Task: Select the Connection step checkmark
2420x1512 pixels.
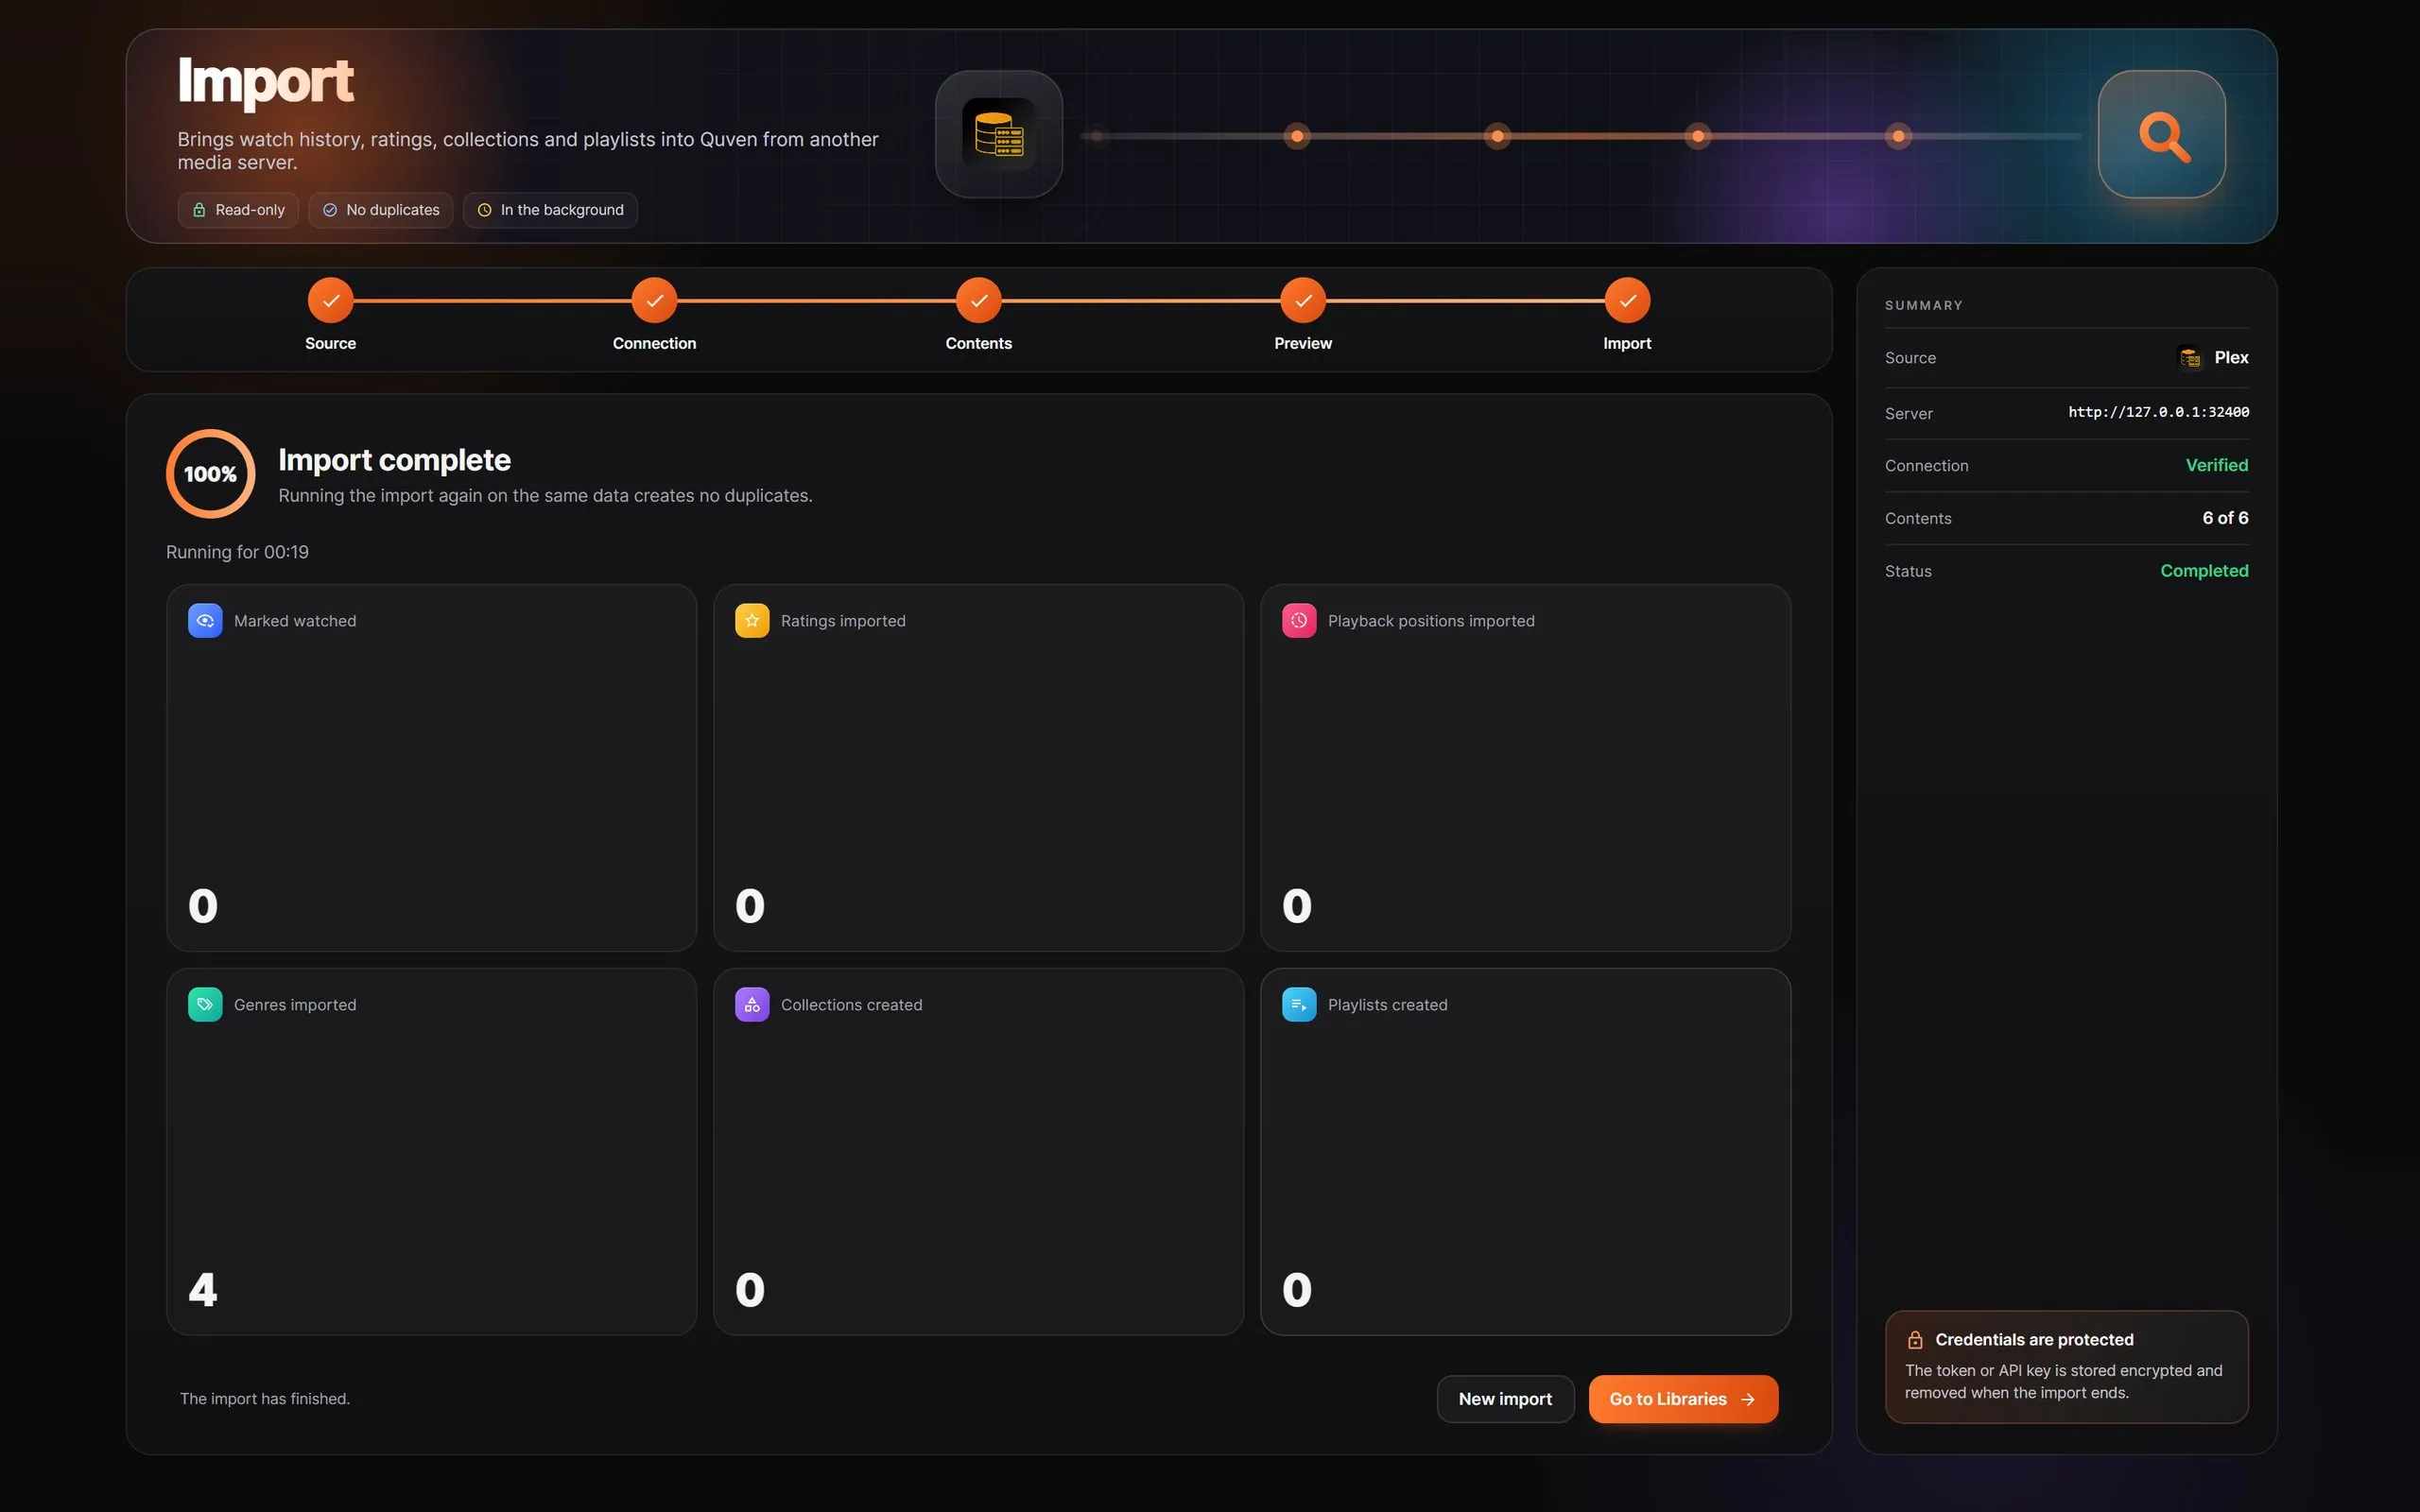Action: click(654, 300)
